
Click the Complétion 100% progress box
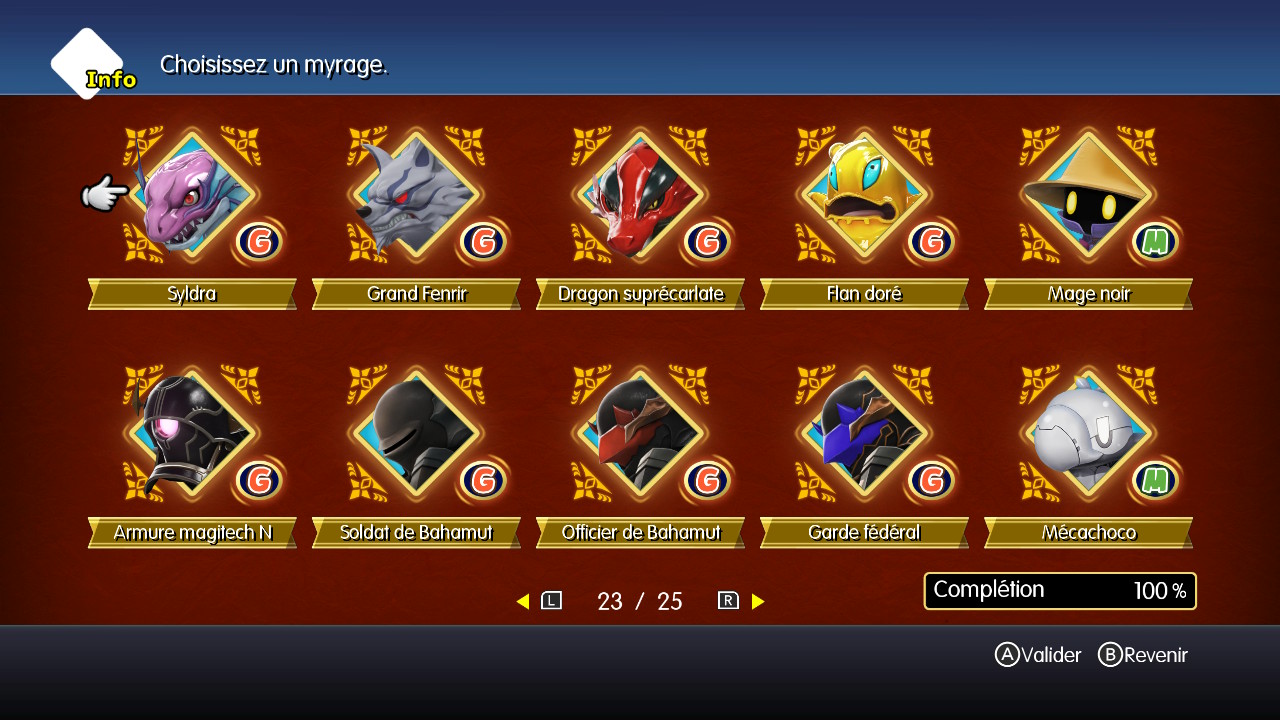pyautogui.click(x=1060, y=591)
